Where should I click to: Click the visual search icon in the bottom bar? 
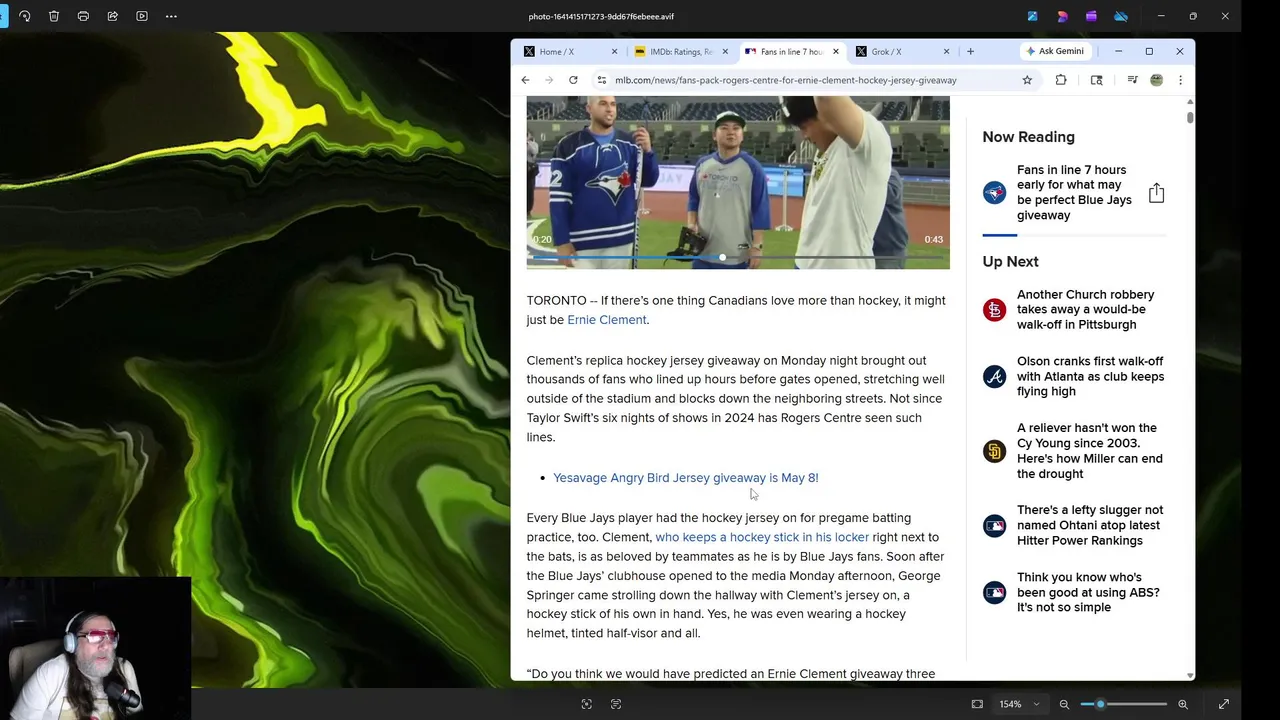pyautogui.click(x=587, y=704)
